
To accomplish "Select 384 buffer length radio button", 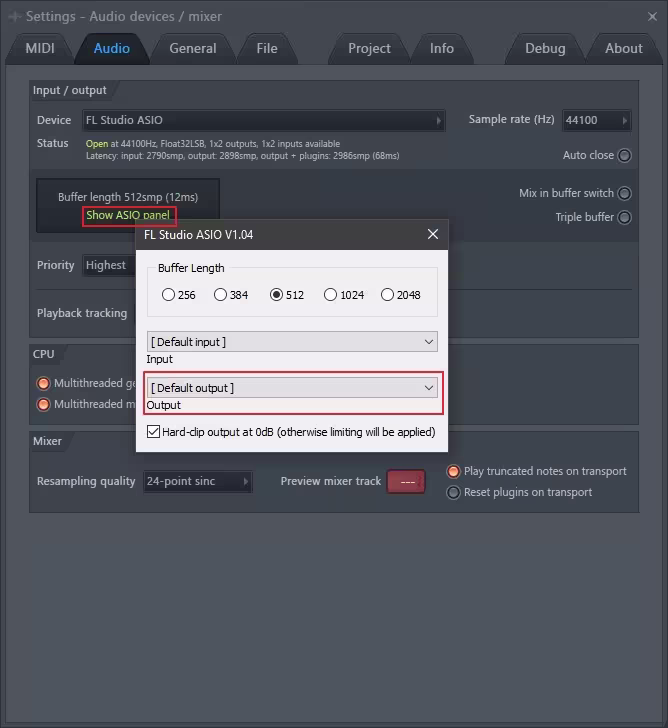I will [x=220, y=295].
